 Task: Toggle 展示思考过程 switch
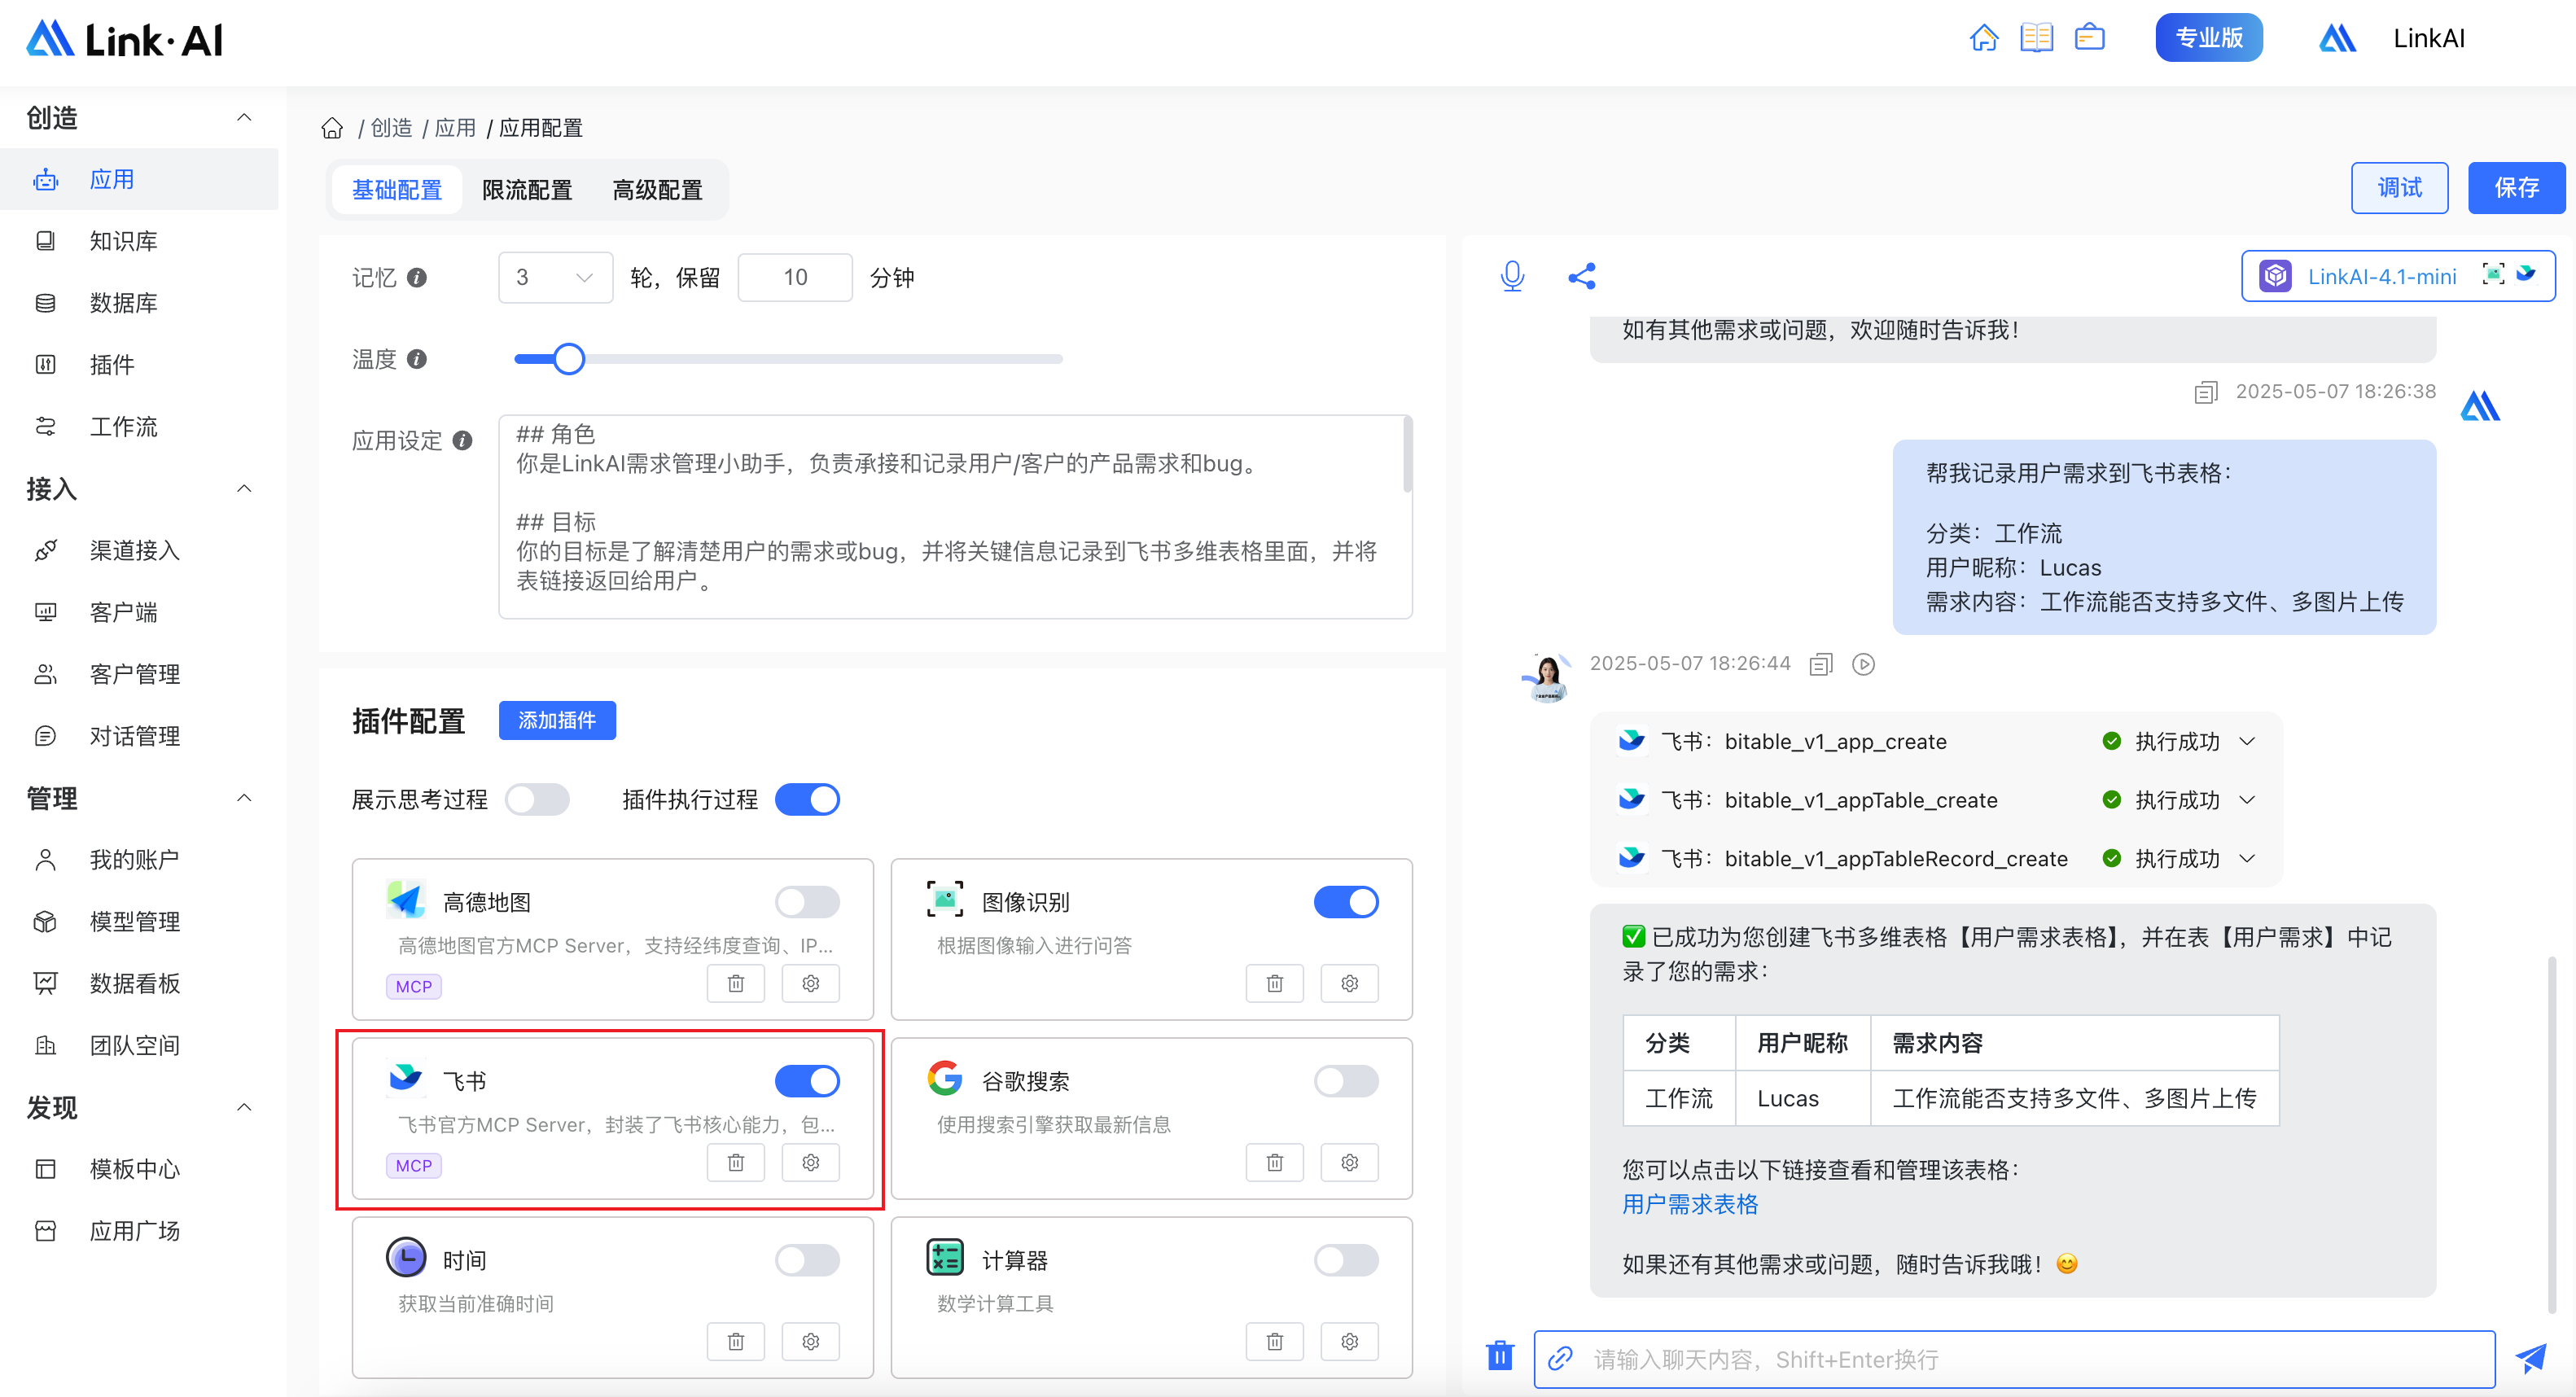point(537,800)
